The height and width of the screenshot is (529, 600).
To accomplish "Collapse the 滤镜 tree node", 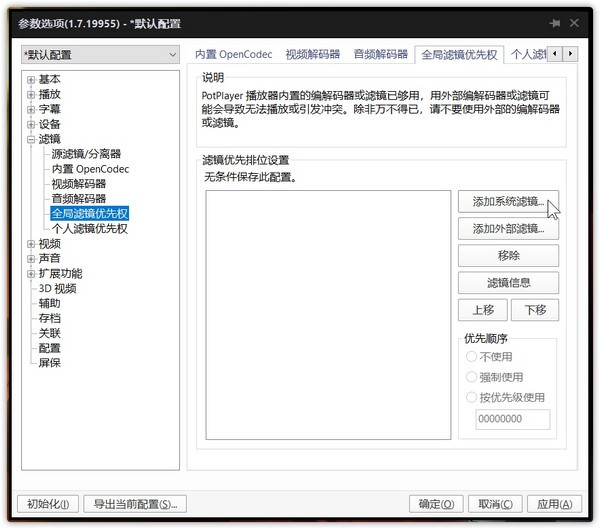I will (30, 139).
